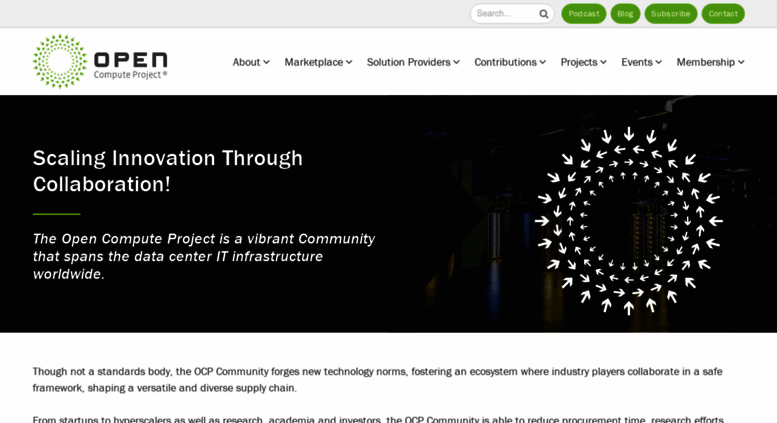Screen dimensions: 777x423
Task: Expand the chevron next to Membership
Action: pos(741,62)
